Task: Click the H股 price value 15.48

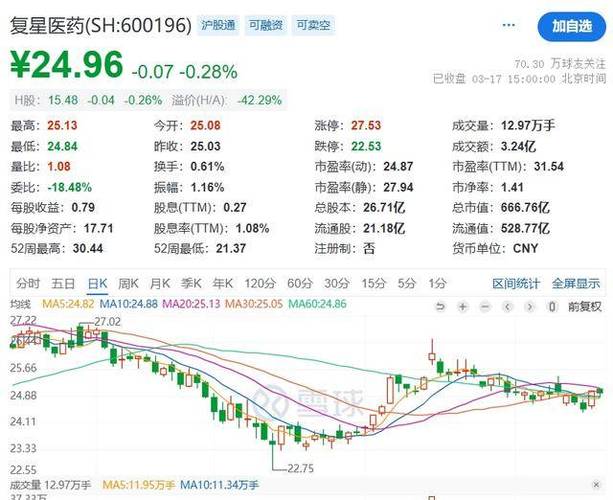Action: [63, 100]
